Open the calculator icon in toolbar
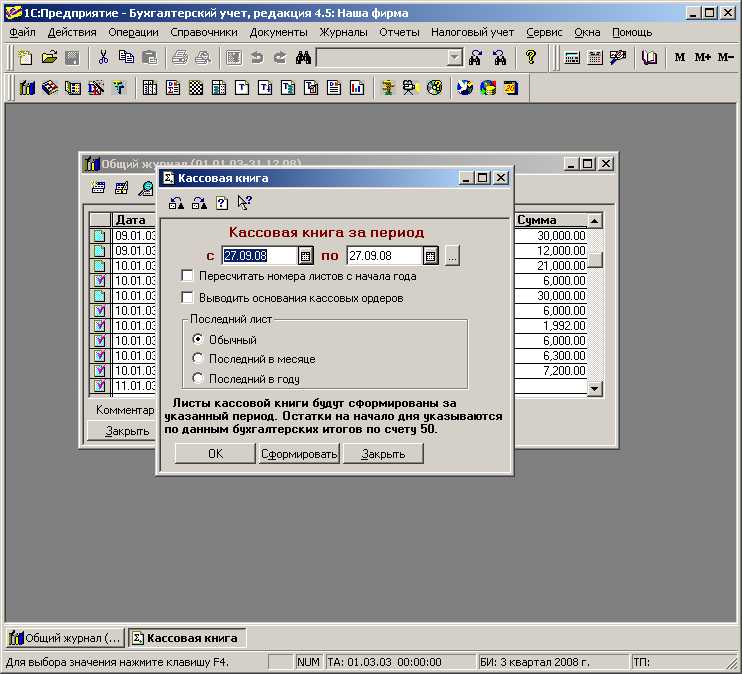The width and height of the screenshot is (742, 674). coord(573,58)
